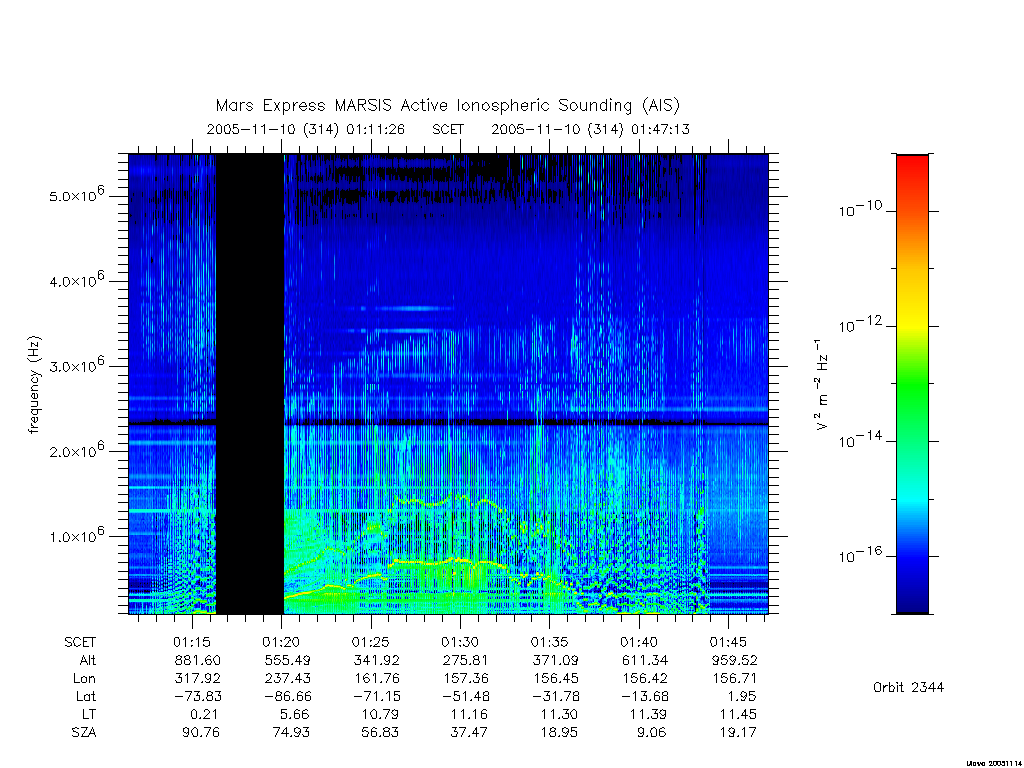Click altitude value 341.92

pyautogui.click(x=377, y=660)
